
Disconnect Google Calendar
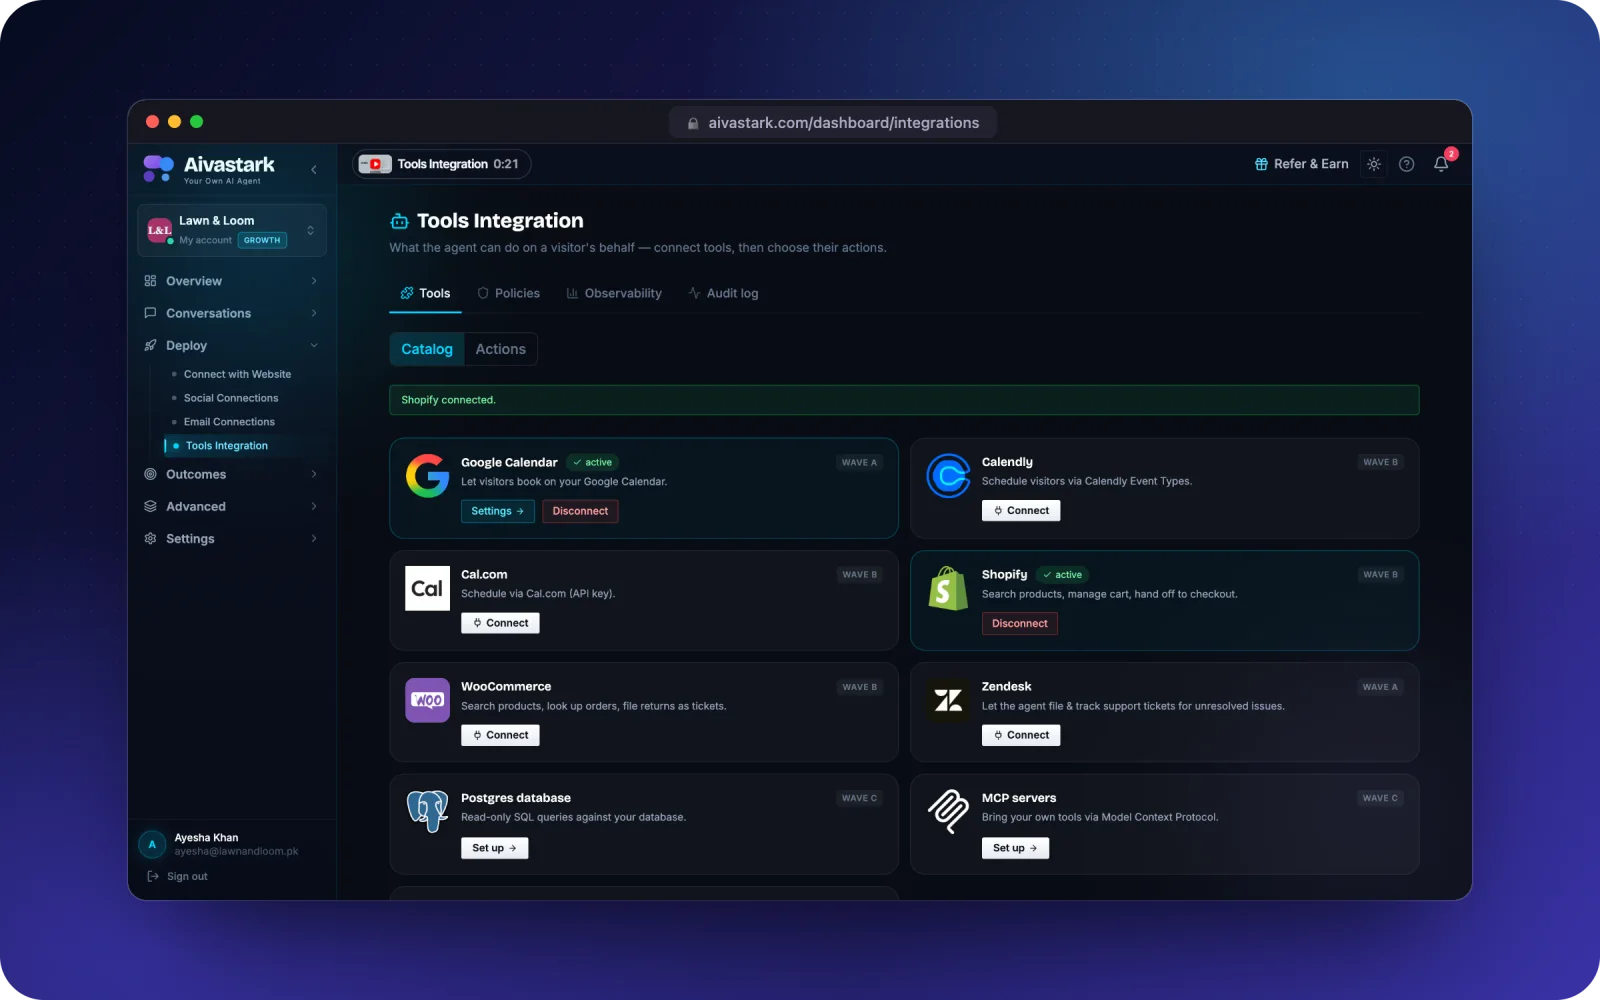pos(580,511)
